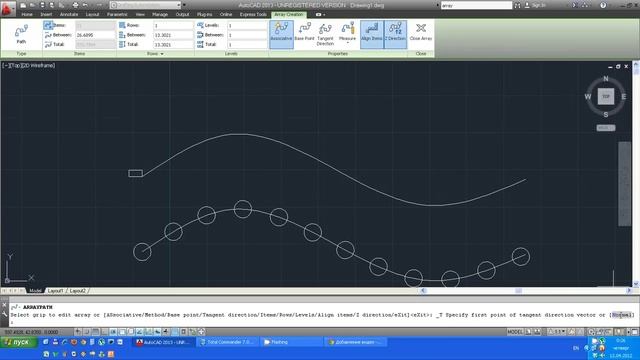Select the Tangent Direction tool
Screen dimensions: 640x360
pos(325,34)
